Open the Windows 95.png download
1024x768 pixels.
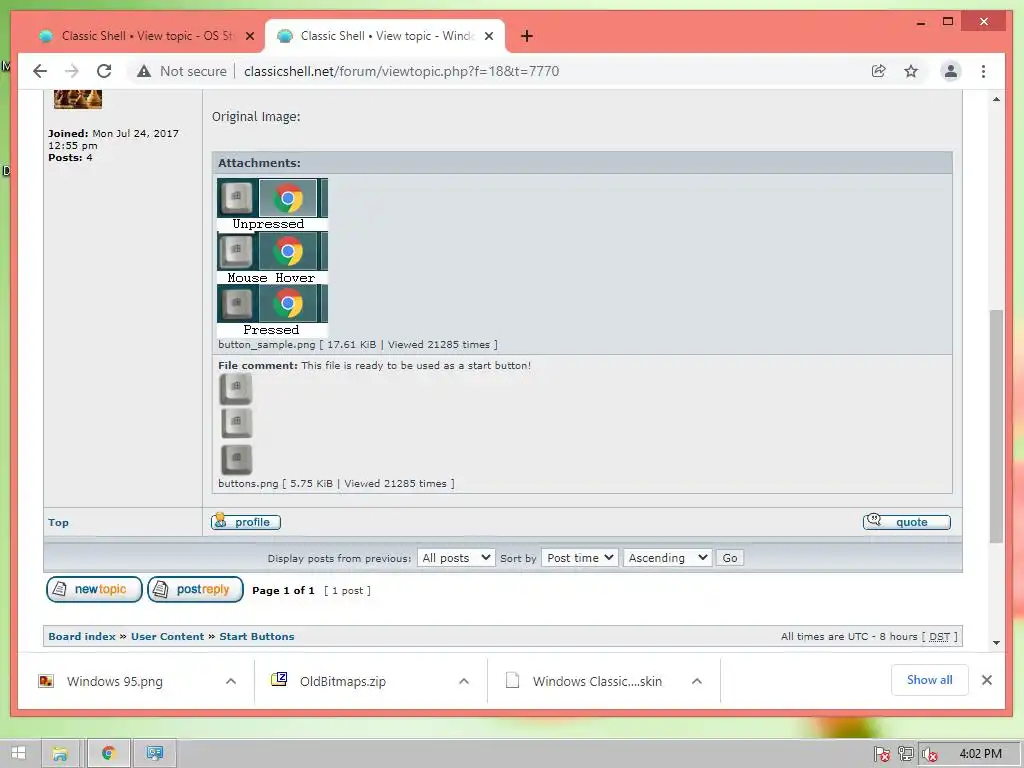[115, 681]
